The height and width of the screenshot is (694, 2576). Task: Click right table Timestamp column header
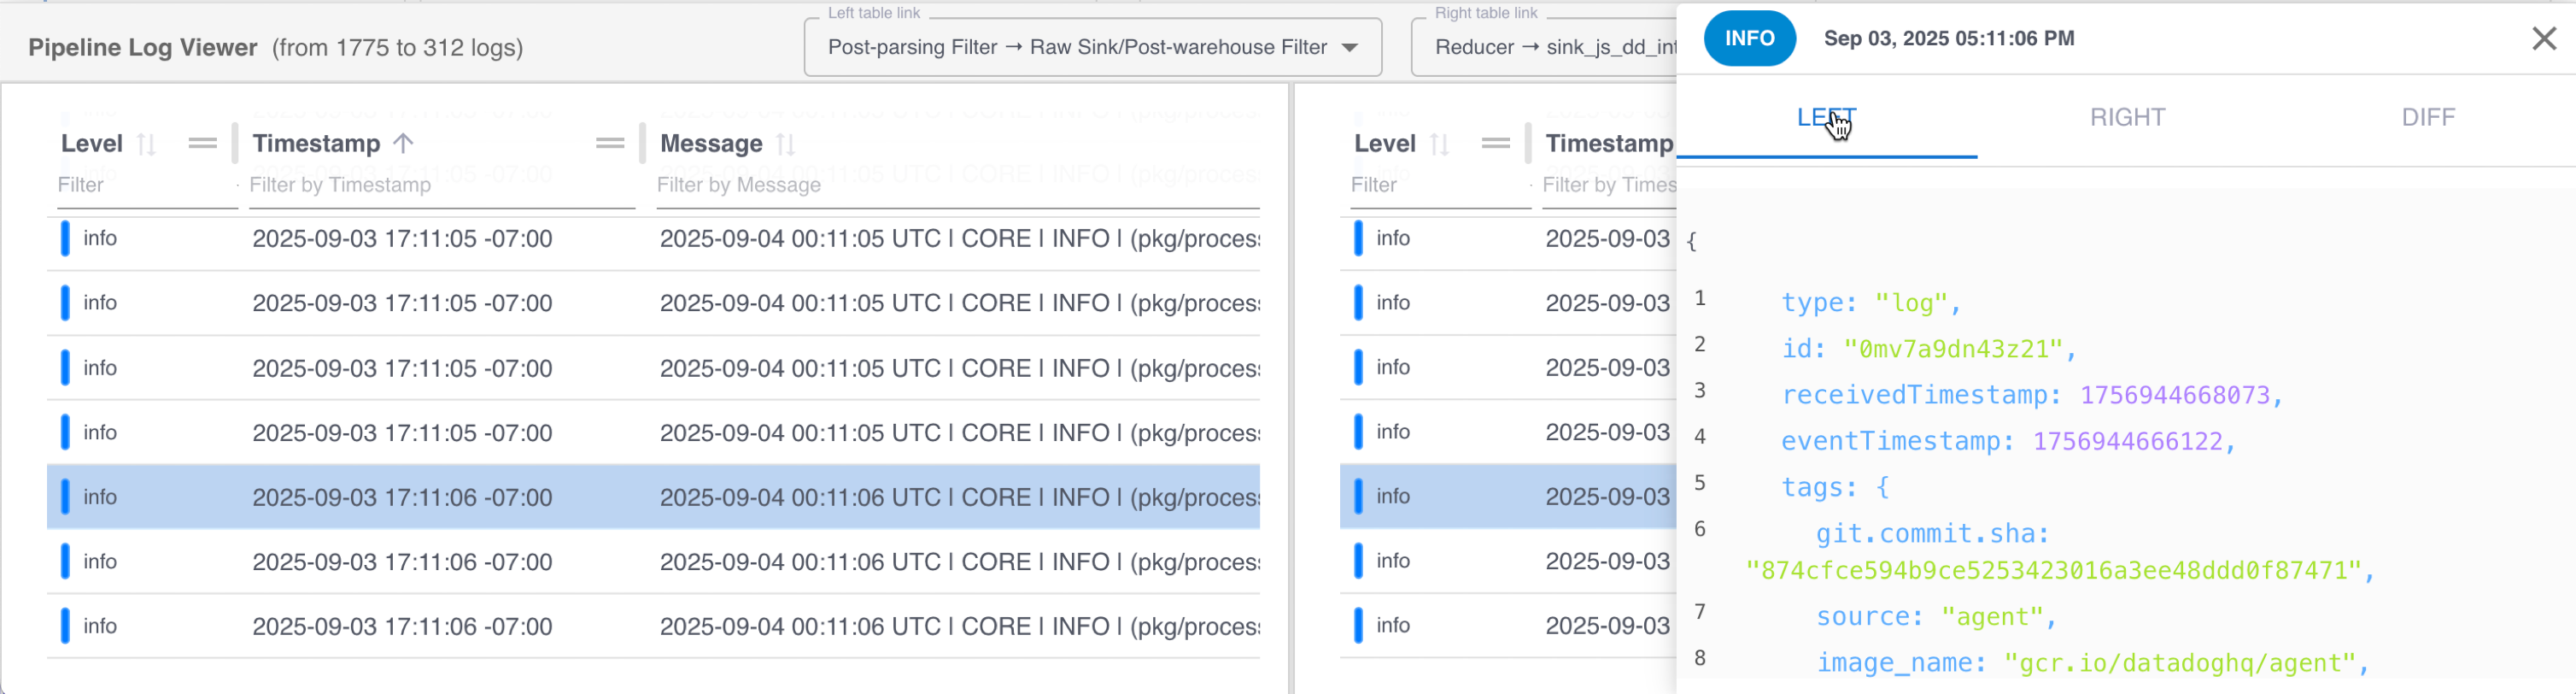(x=1609, y=143)
